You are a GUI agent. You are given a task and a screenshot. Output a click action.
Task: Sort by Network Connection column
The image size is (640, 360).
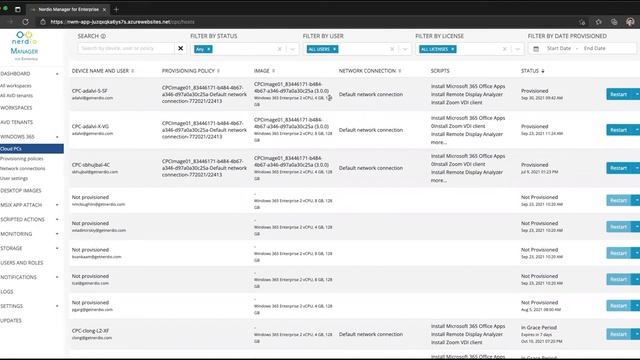coord(400,71)
